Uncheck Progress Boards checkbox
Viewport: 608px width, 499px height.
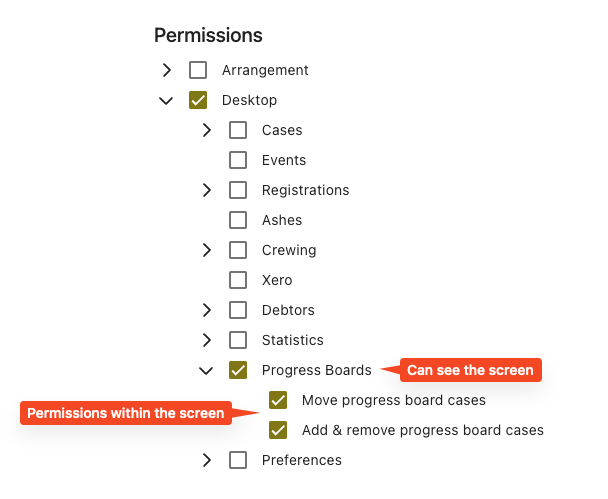[x=238, y=370]
